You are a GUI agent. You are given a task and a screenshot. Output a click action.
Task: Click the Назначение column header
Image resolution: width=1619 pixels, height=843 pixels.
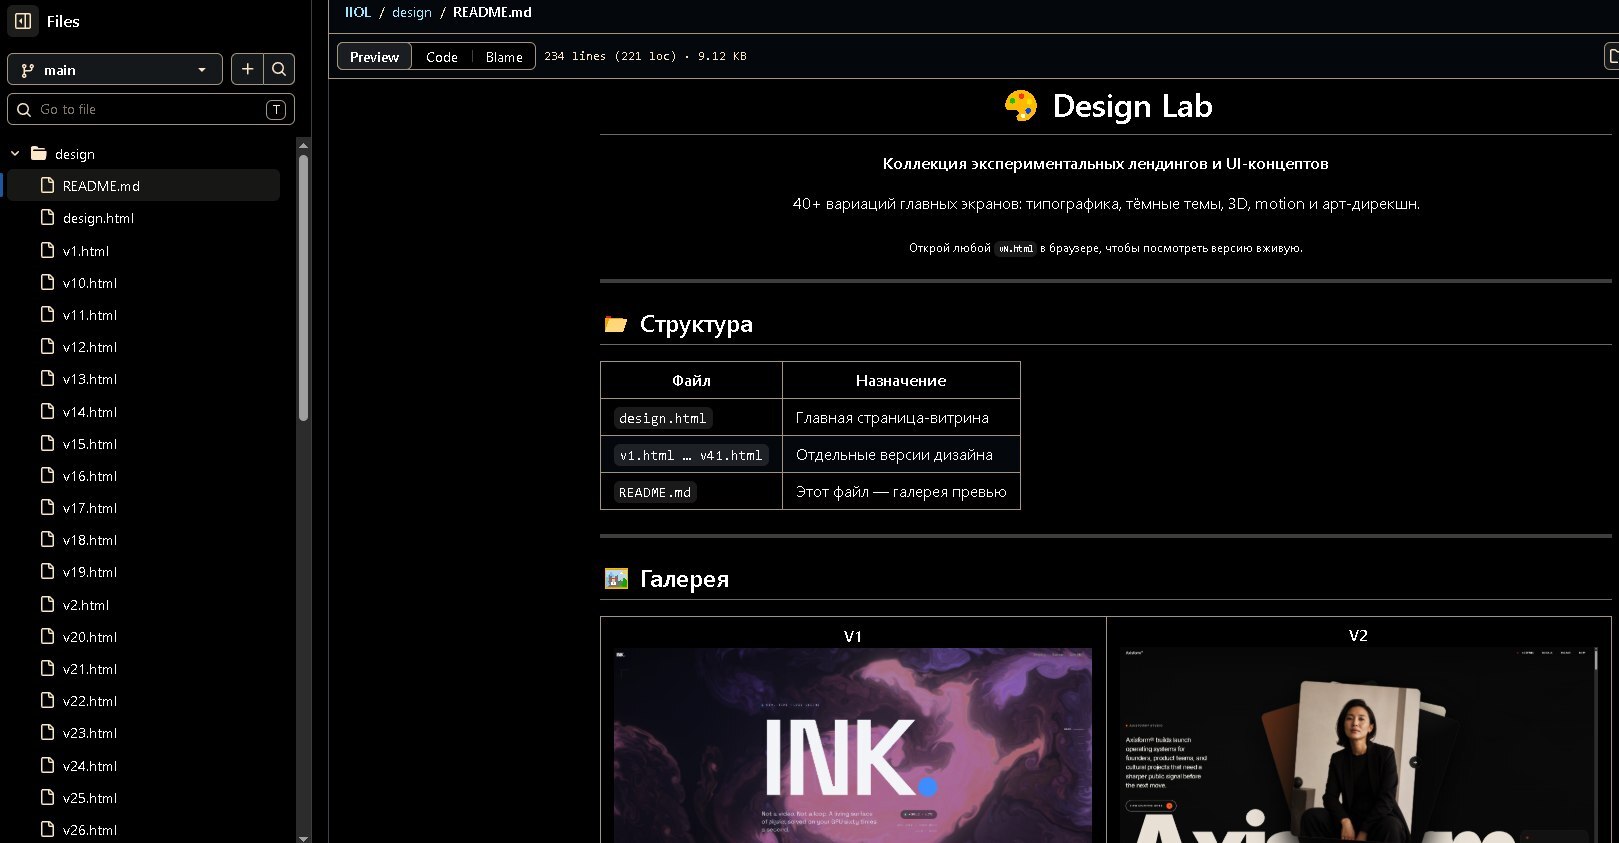click(x=901, y=380)
